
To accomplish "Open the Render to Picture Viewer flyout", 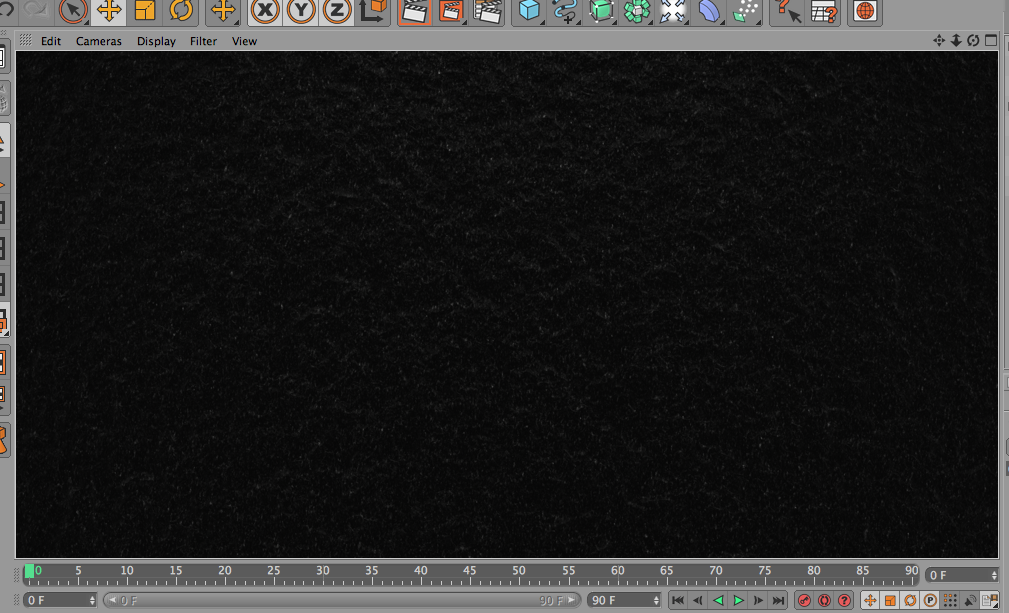I will [x=451, y=11].
